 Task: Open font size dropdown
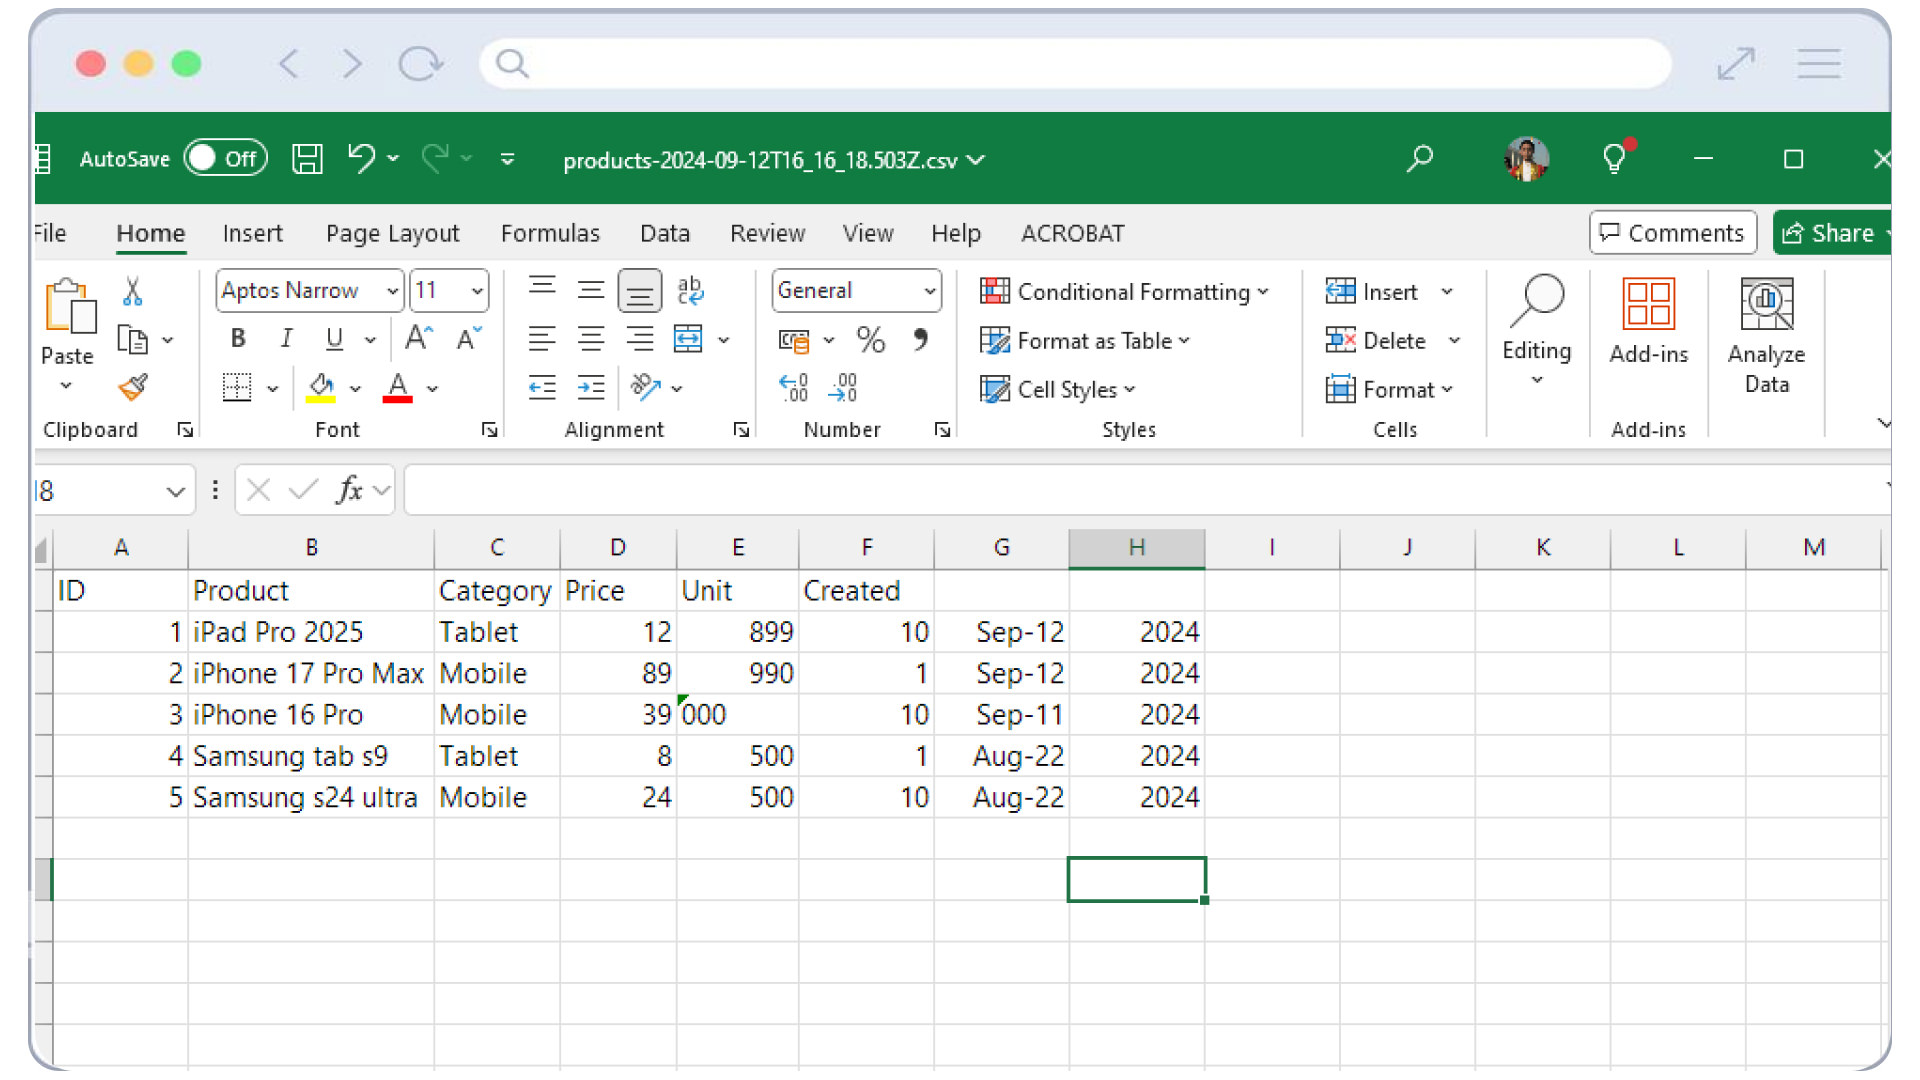[477, 291]
